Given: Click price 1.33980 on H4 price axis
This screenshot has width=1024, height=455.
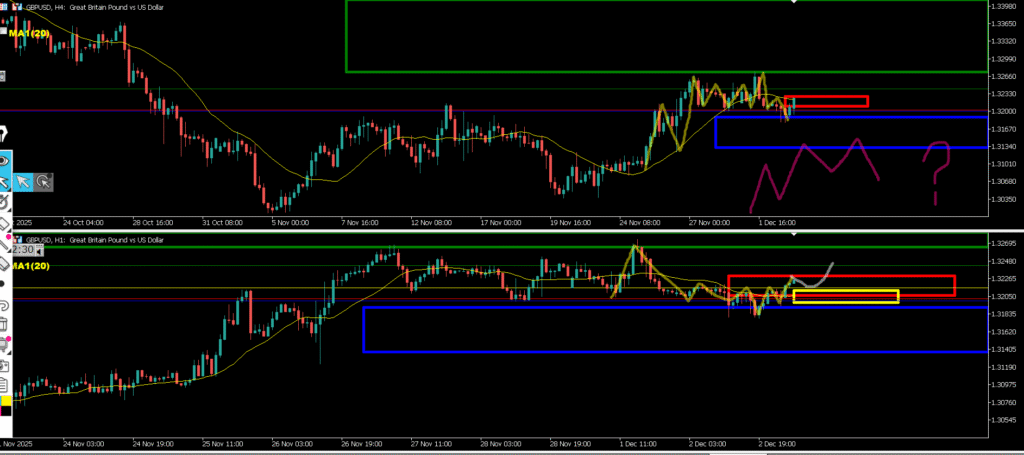Looking at the screenshot, I should click(x=1006, y=7).
